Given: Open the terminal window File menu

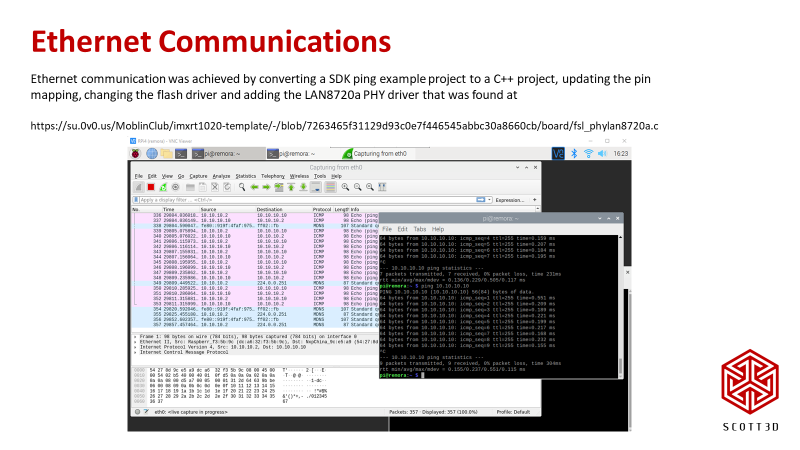Looking at the screenshot, I should (387, 229).
